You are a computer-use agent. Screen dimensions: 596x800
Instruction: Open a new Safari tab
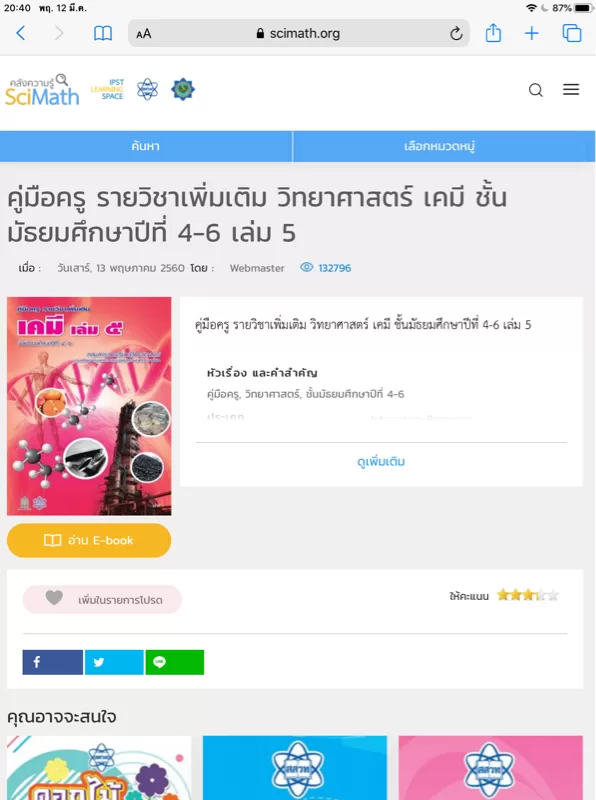click(532, 34)
